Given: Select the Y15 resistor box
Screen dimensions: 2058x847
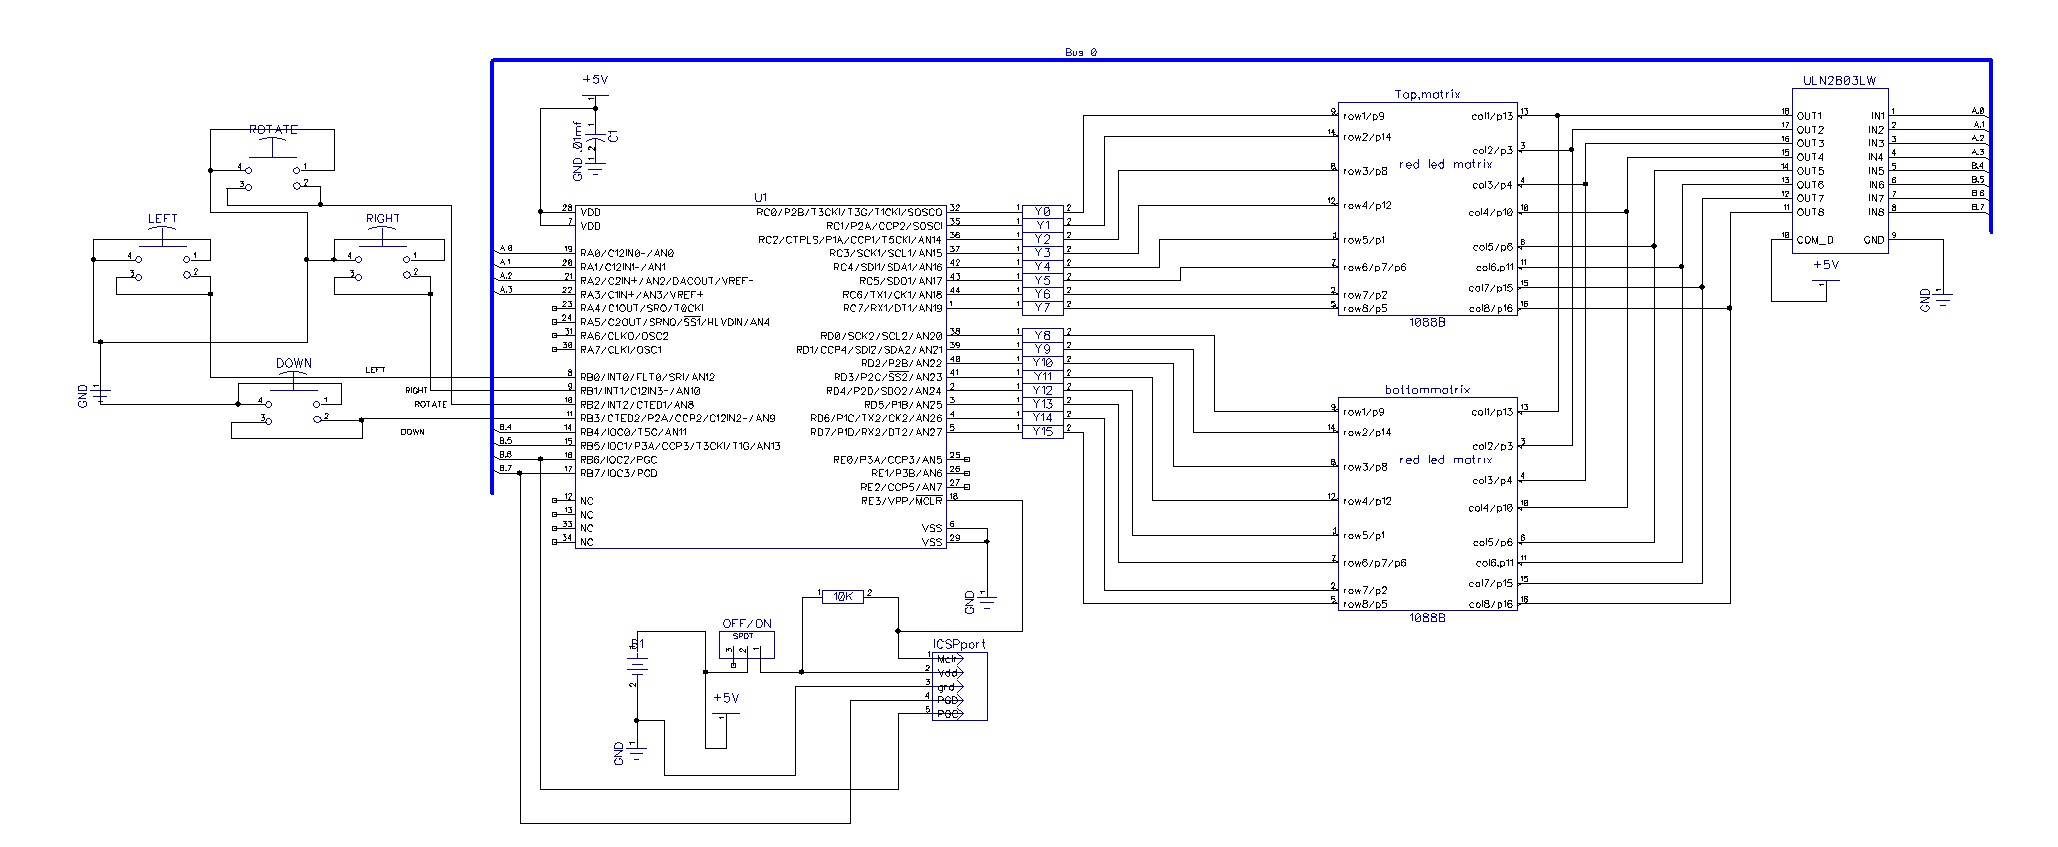Looking at the screenshot, I should tap(1043, 431).
